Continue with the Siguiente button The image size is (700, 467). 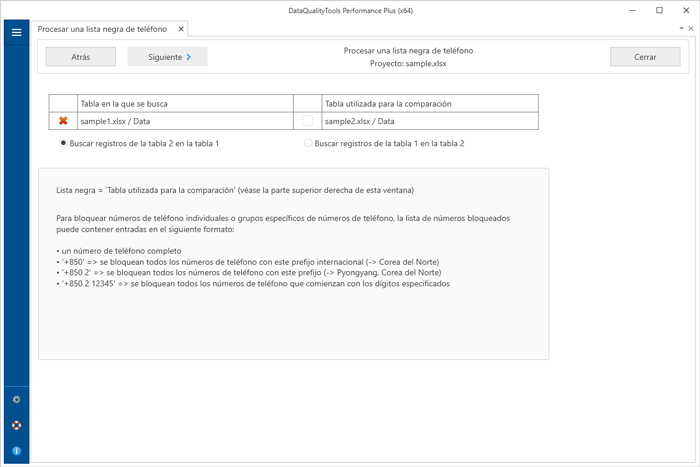[167, 57]
